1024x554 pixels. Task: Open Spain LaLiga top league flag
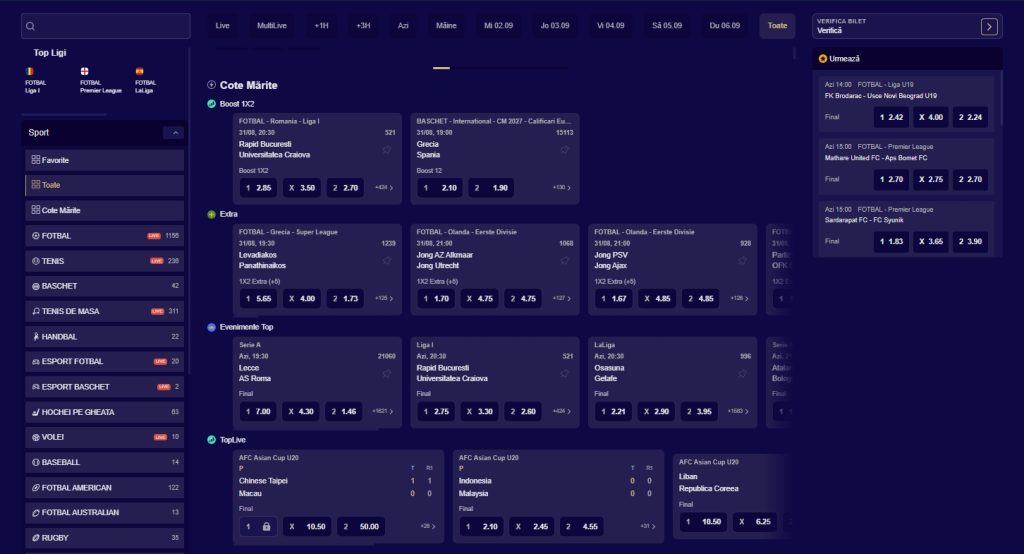(x=139, y=71)
